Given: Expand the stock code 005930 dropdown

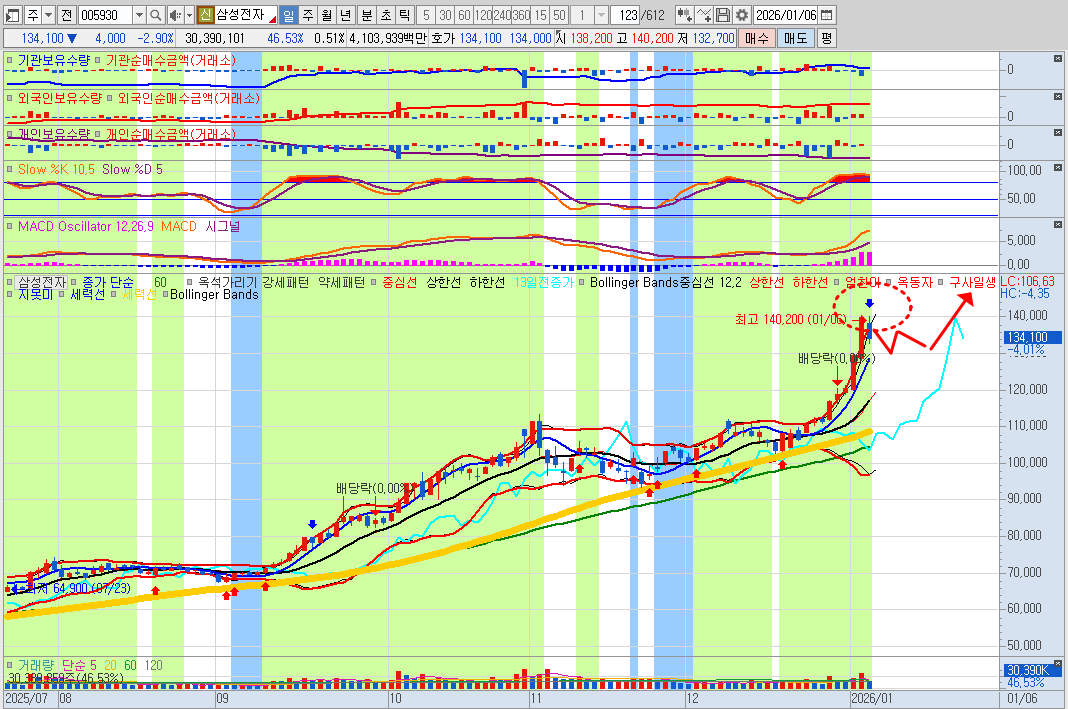Looking at the screenshot, I should [x=139, y=15].
